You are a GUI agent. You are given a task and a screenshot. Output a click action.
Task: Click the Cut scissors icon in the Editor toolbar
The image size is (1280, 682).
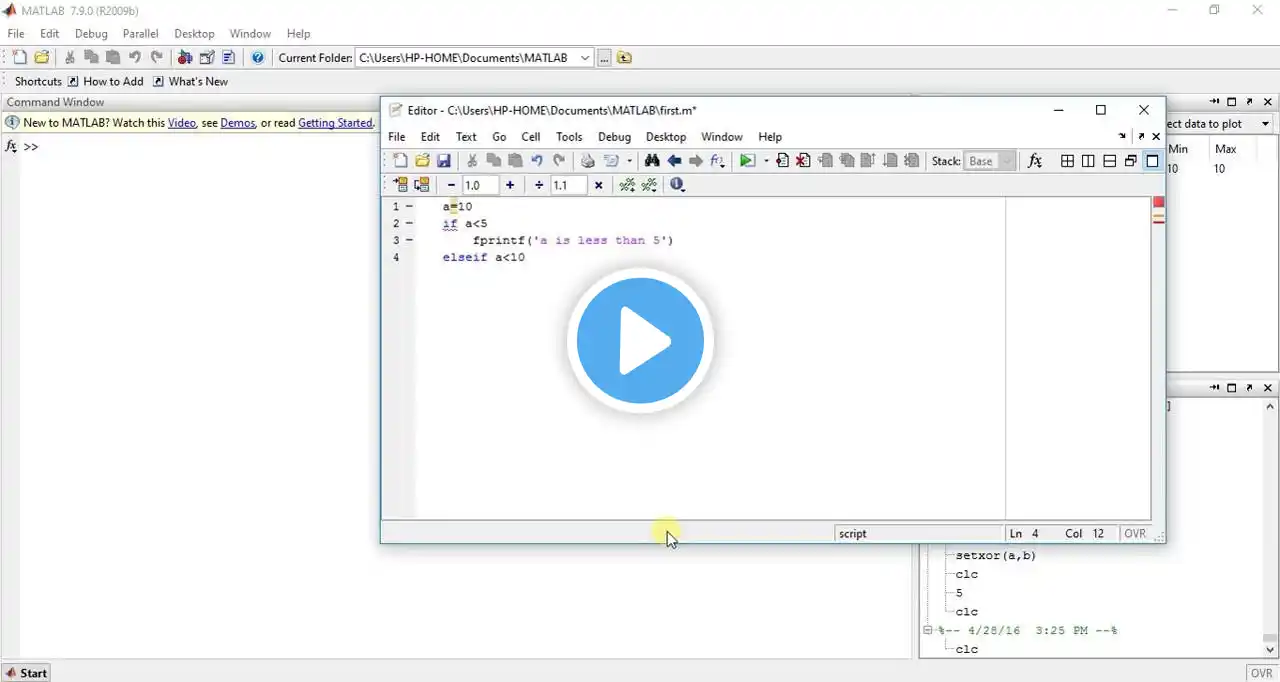pyautogui.click(x=472, y=161)
